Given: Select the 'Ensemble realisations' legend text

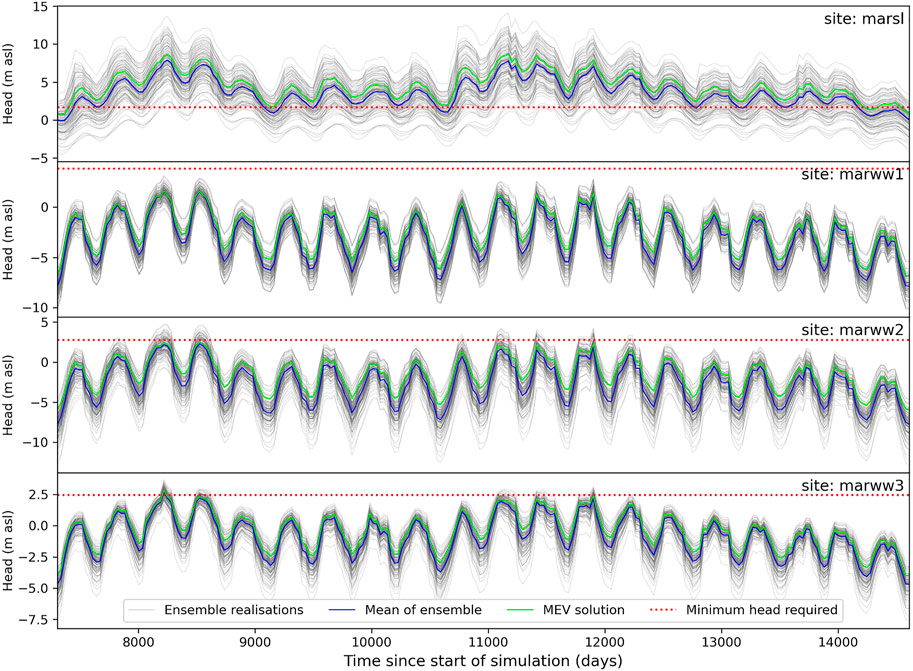Looking at the screenshot, I should pos(234,610).
